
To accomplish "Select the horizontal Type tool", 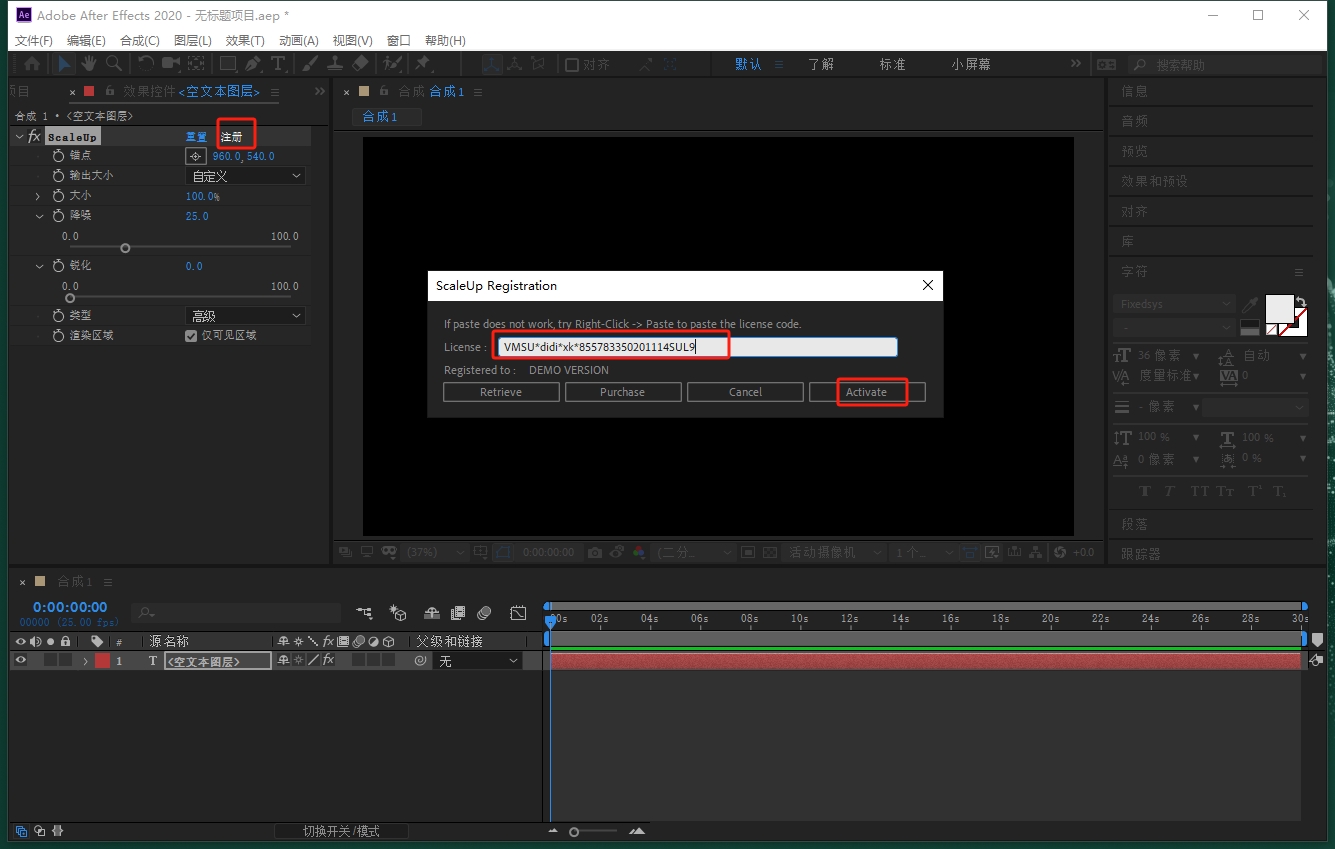I will click(278, 64).
